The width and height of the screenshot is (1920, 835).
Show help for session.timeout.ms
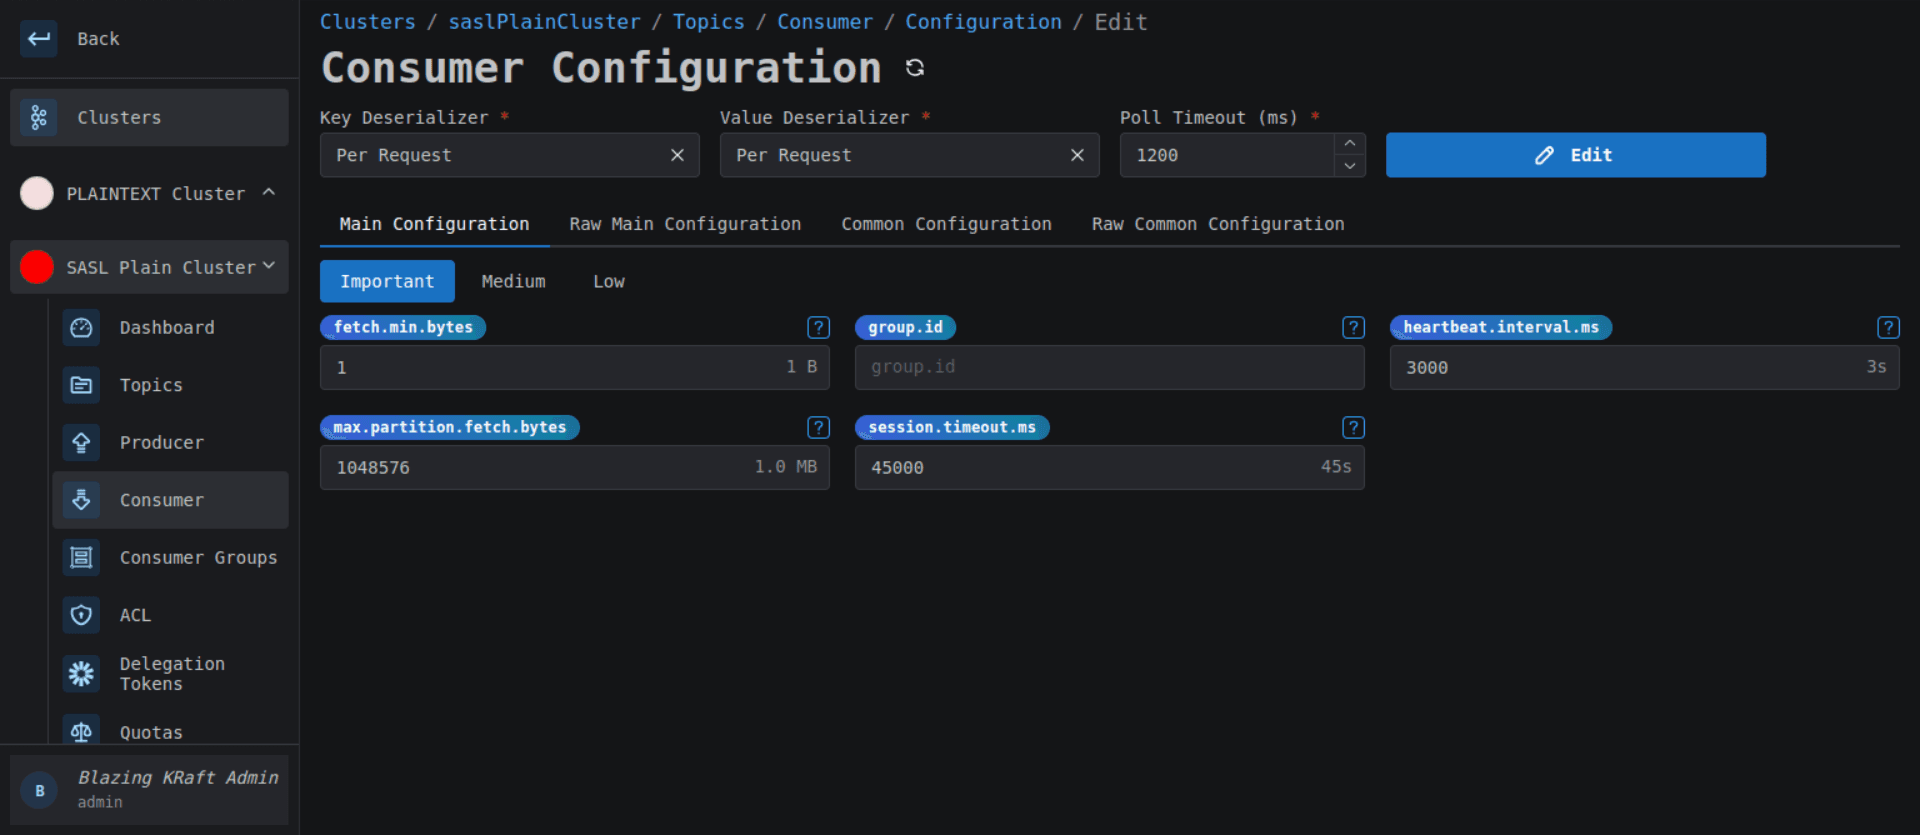tap(1353, 427)
